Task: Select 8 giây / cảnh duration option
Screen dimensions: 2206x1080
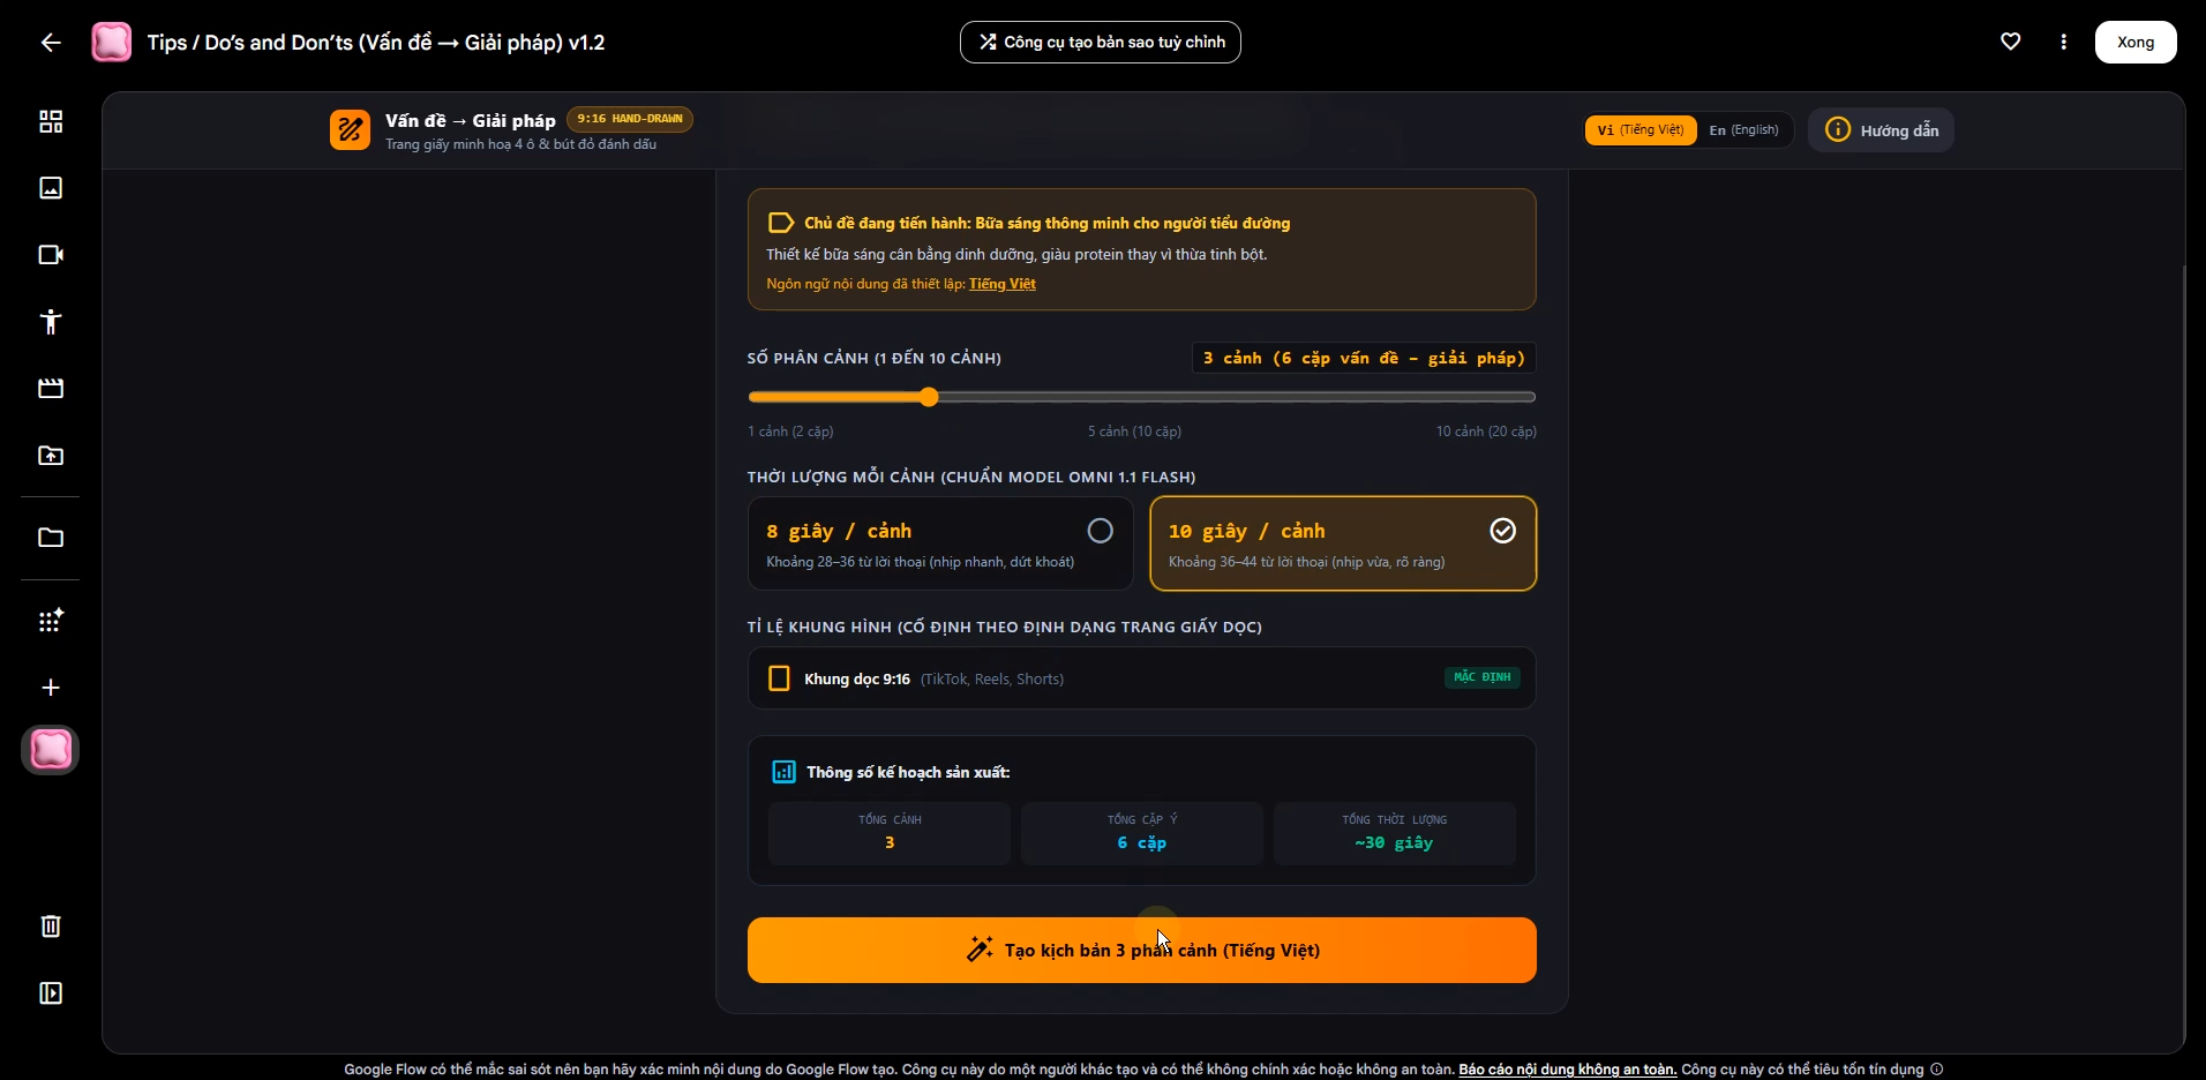Action: [x=940, y=544]
